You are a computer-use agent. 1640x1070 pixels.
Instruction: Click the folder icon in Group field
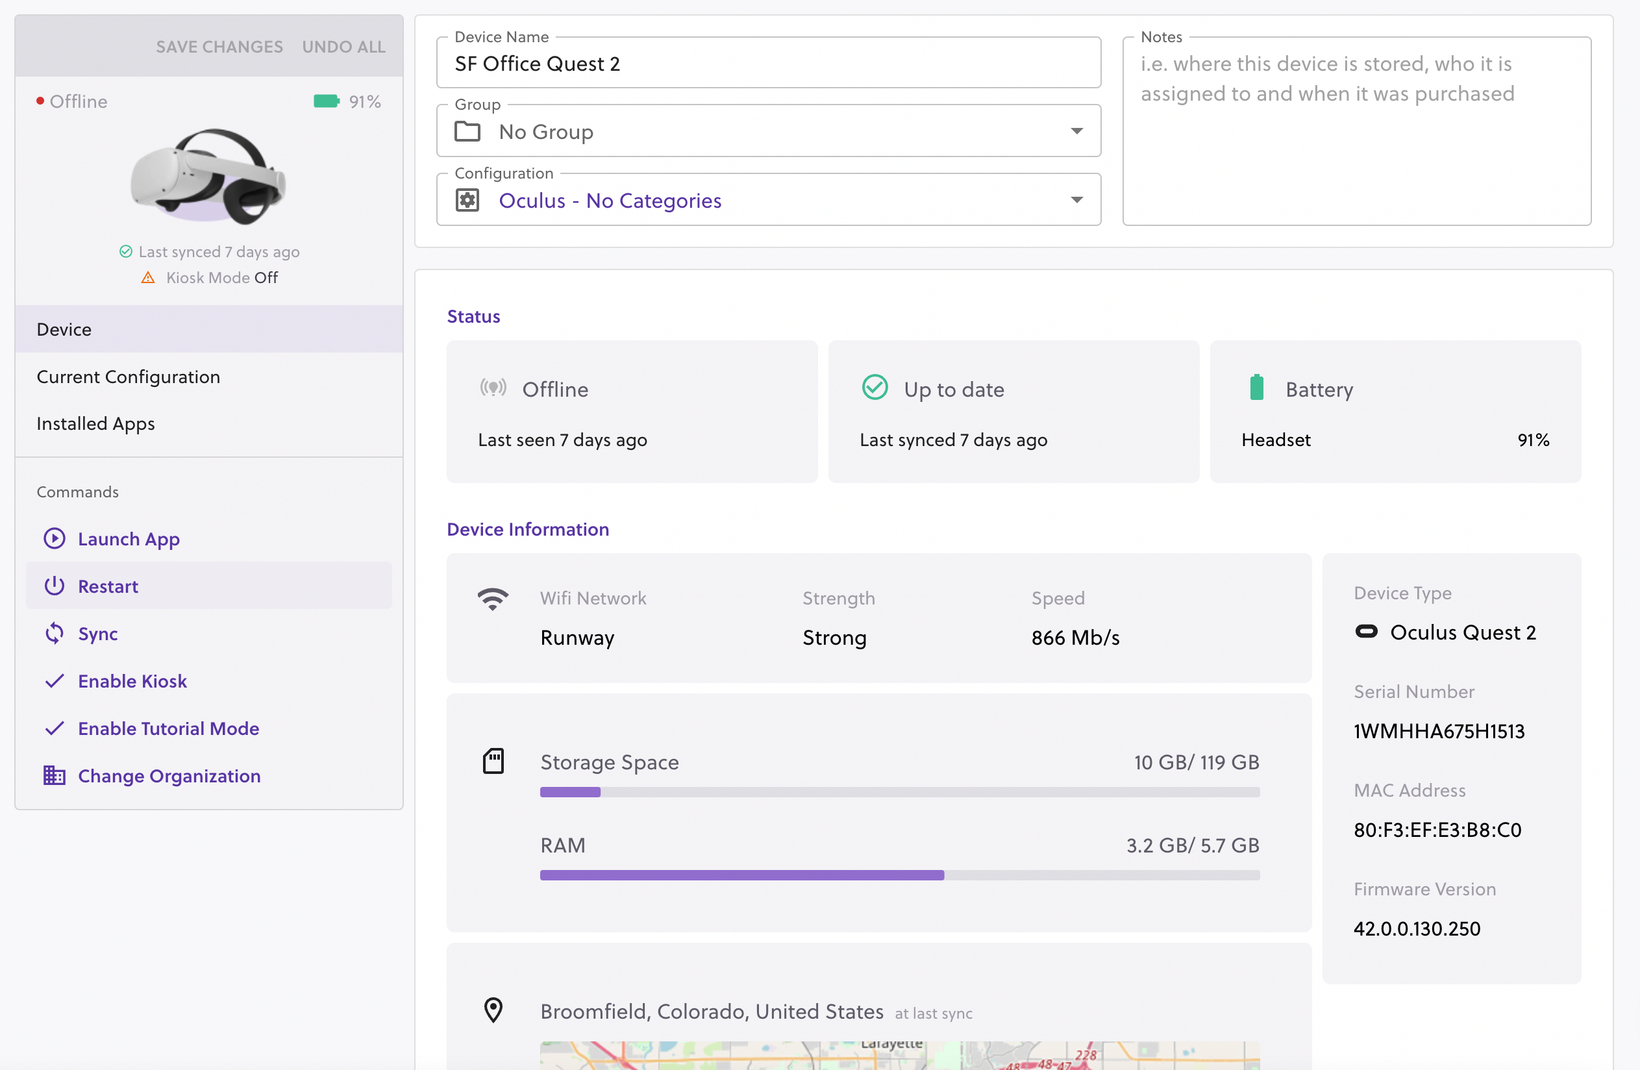coord(467,131)
